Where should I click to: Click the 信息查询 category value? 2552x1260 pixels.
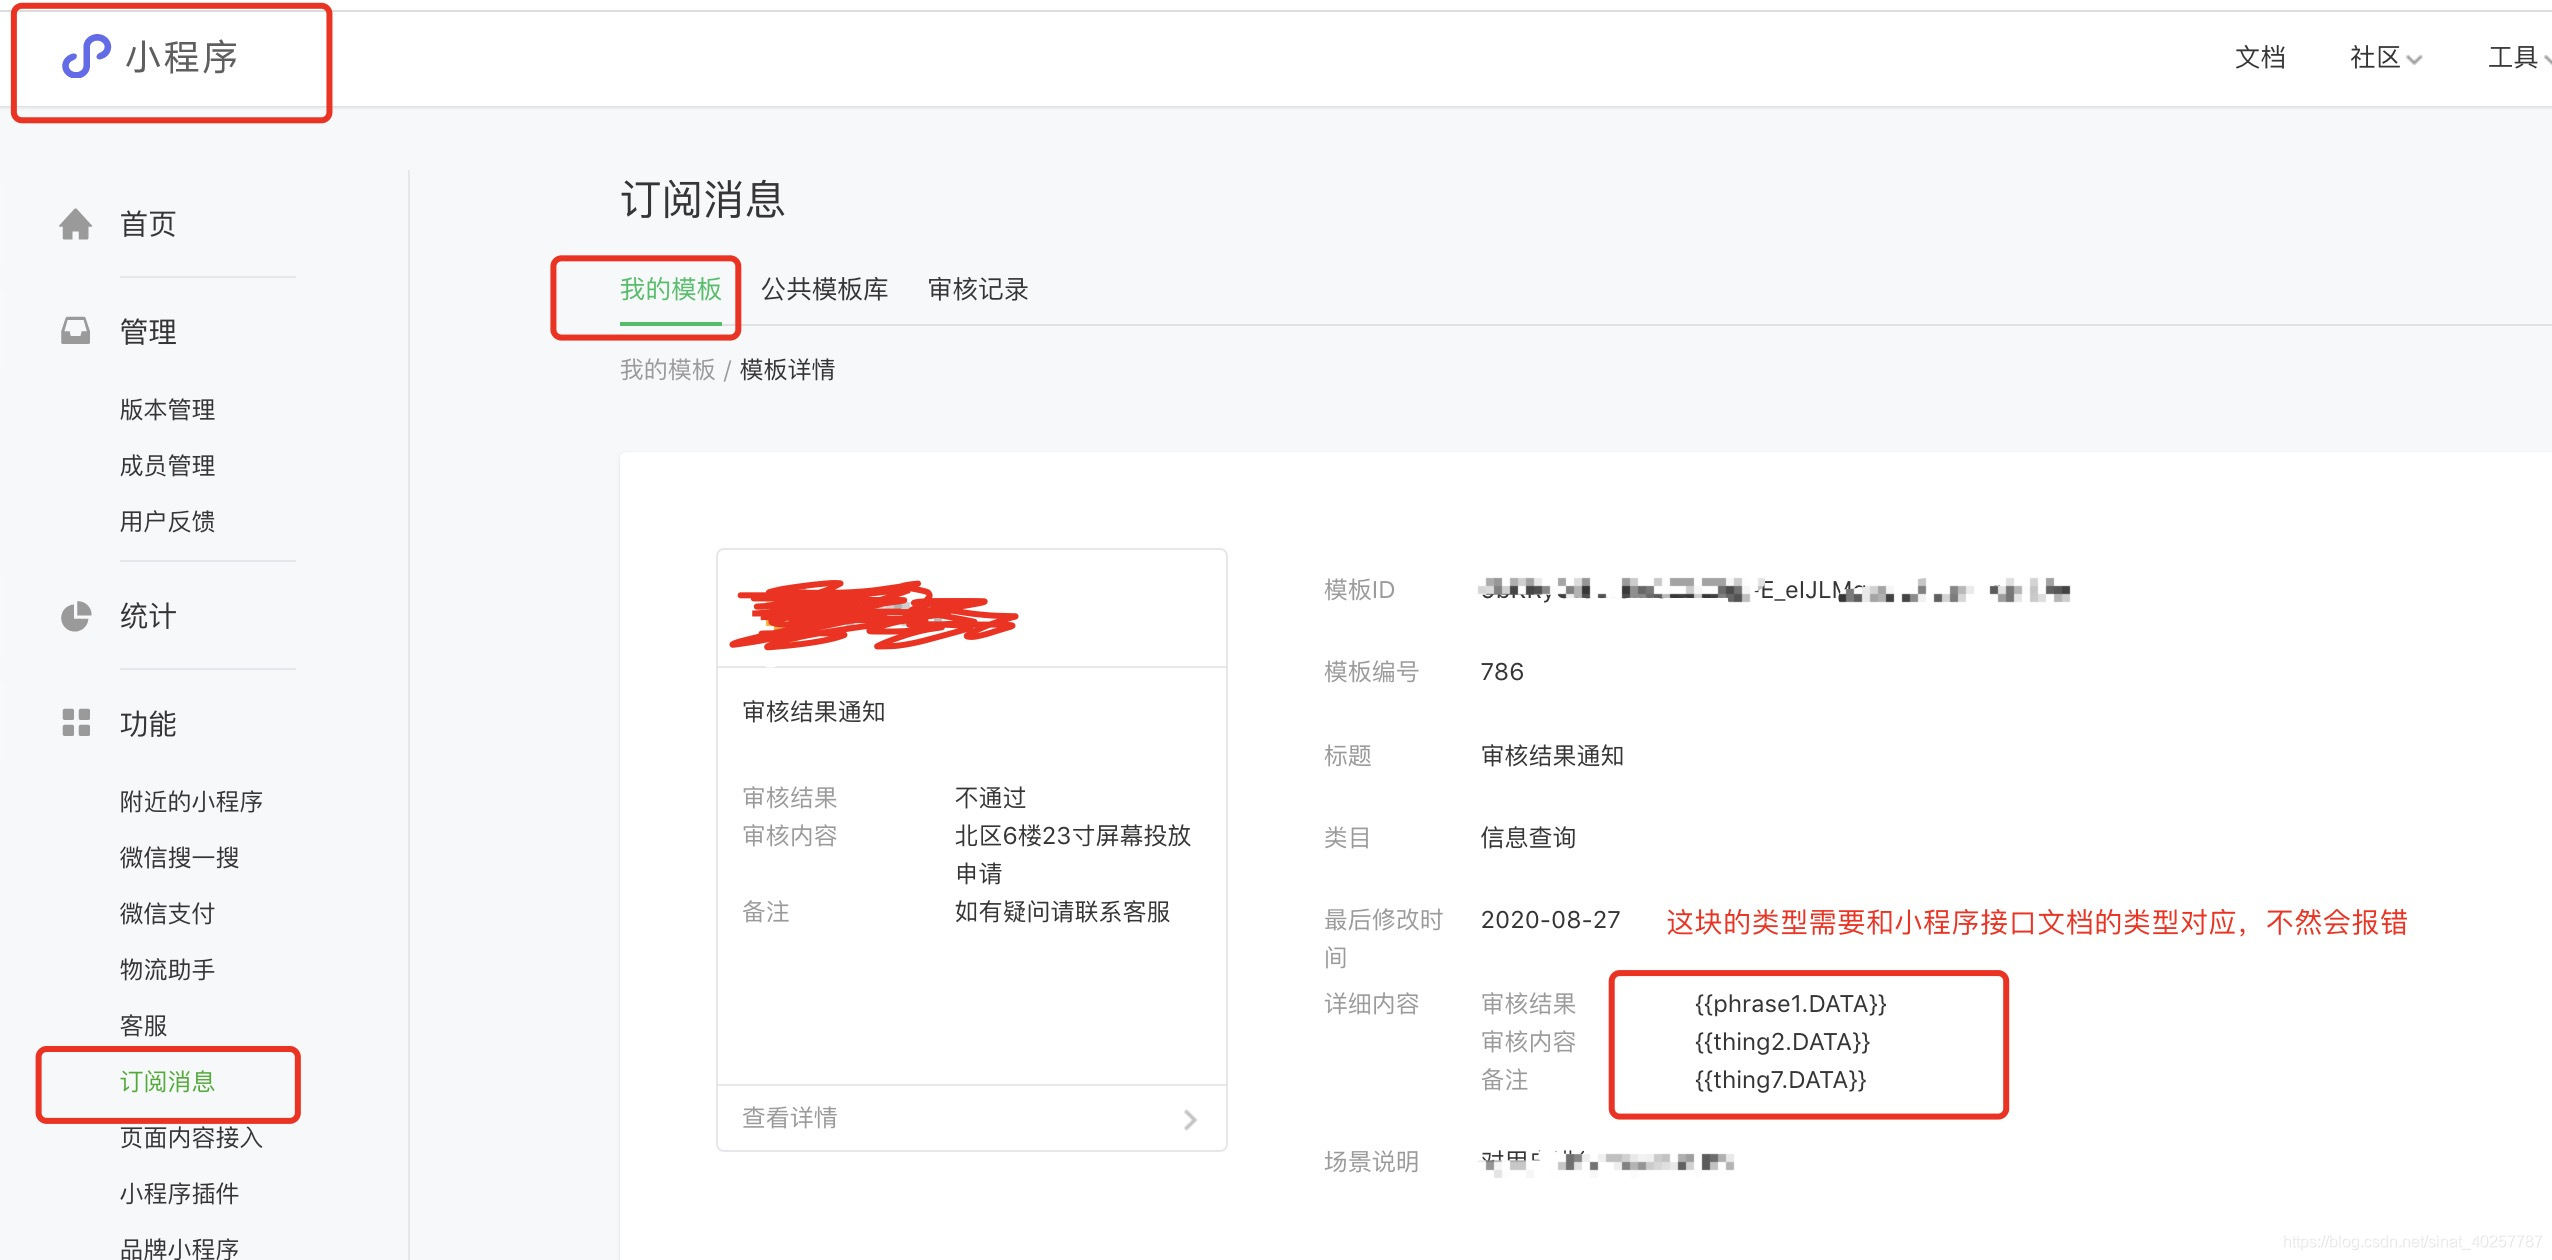(1528, 837)
